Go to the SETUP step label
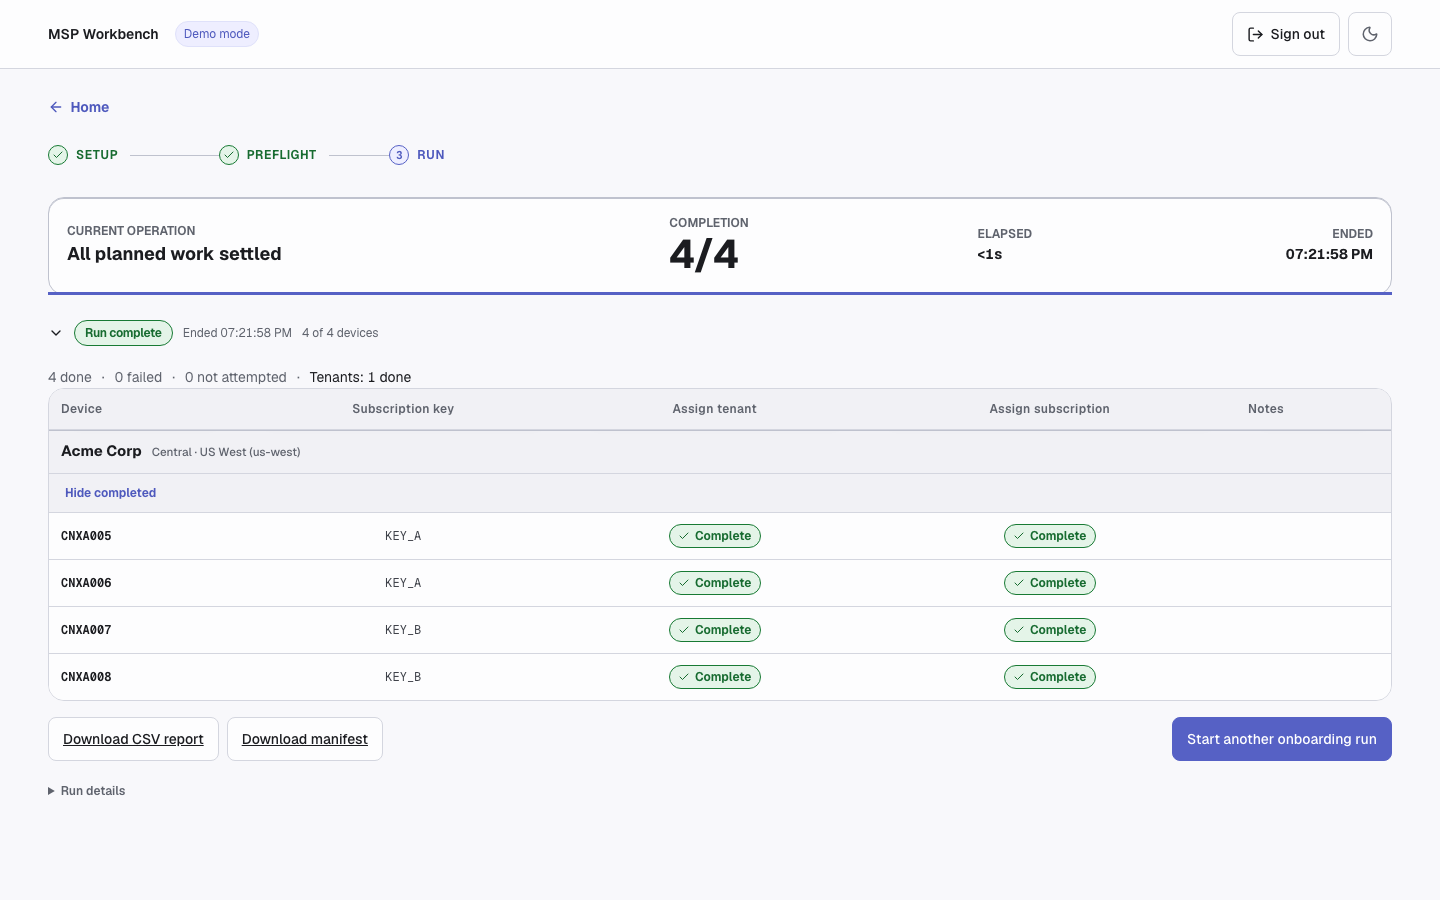Image resolution: width=1440 pixels, height=900 pixels. pos(97,155)
